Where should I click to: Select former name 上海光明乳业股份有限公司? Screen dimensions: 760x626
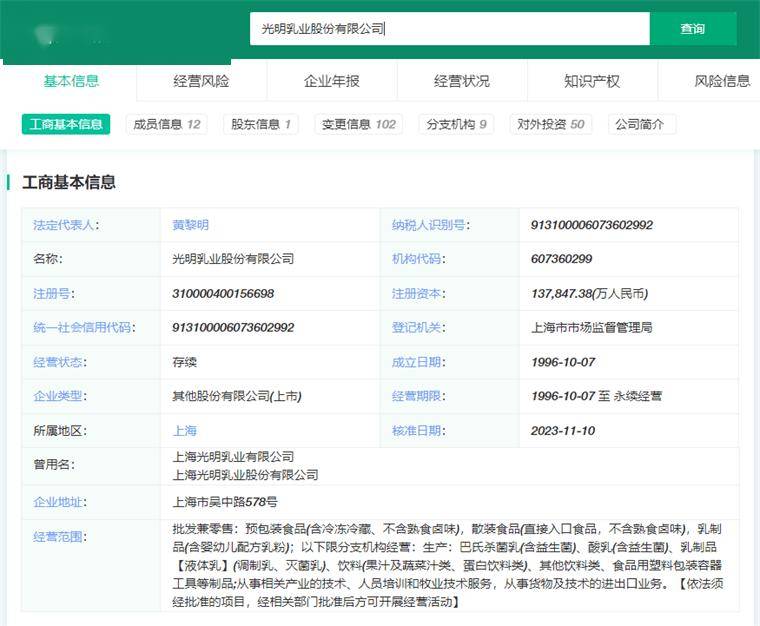[x=245, y=475]
